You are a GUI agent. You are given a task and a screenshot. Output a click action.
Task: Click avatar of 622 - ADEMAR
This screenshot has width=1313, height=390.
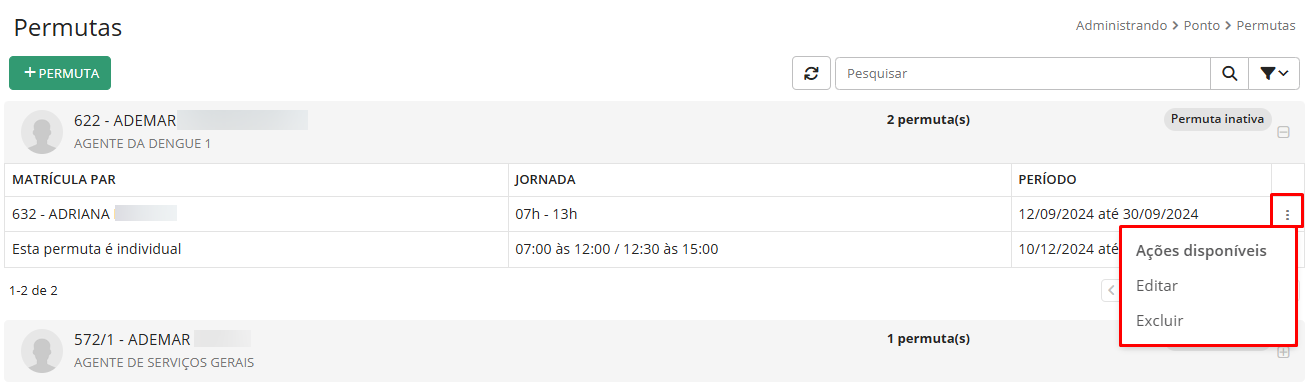point(42,132)
